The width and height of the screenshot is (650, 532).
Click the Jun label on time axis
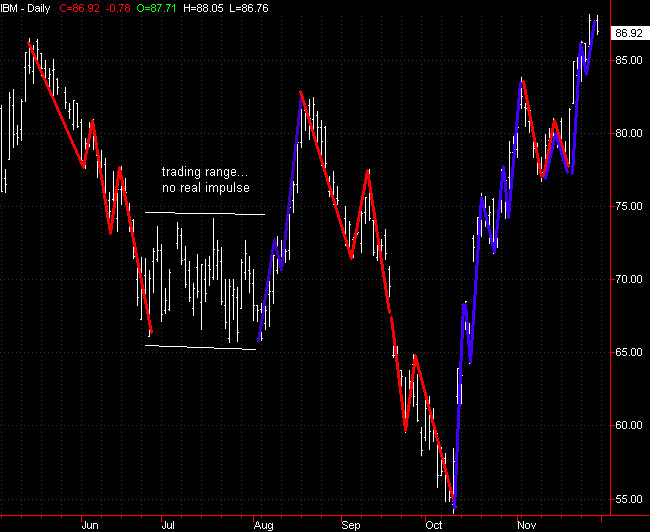tap(90, 525)
